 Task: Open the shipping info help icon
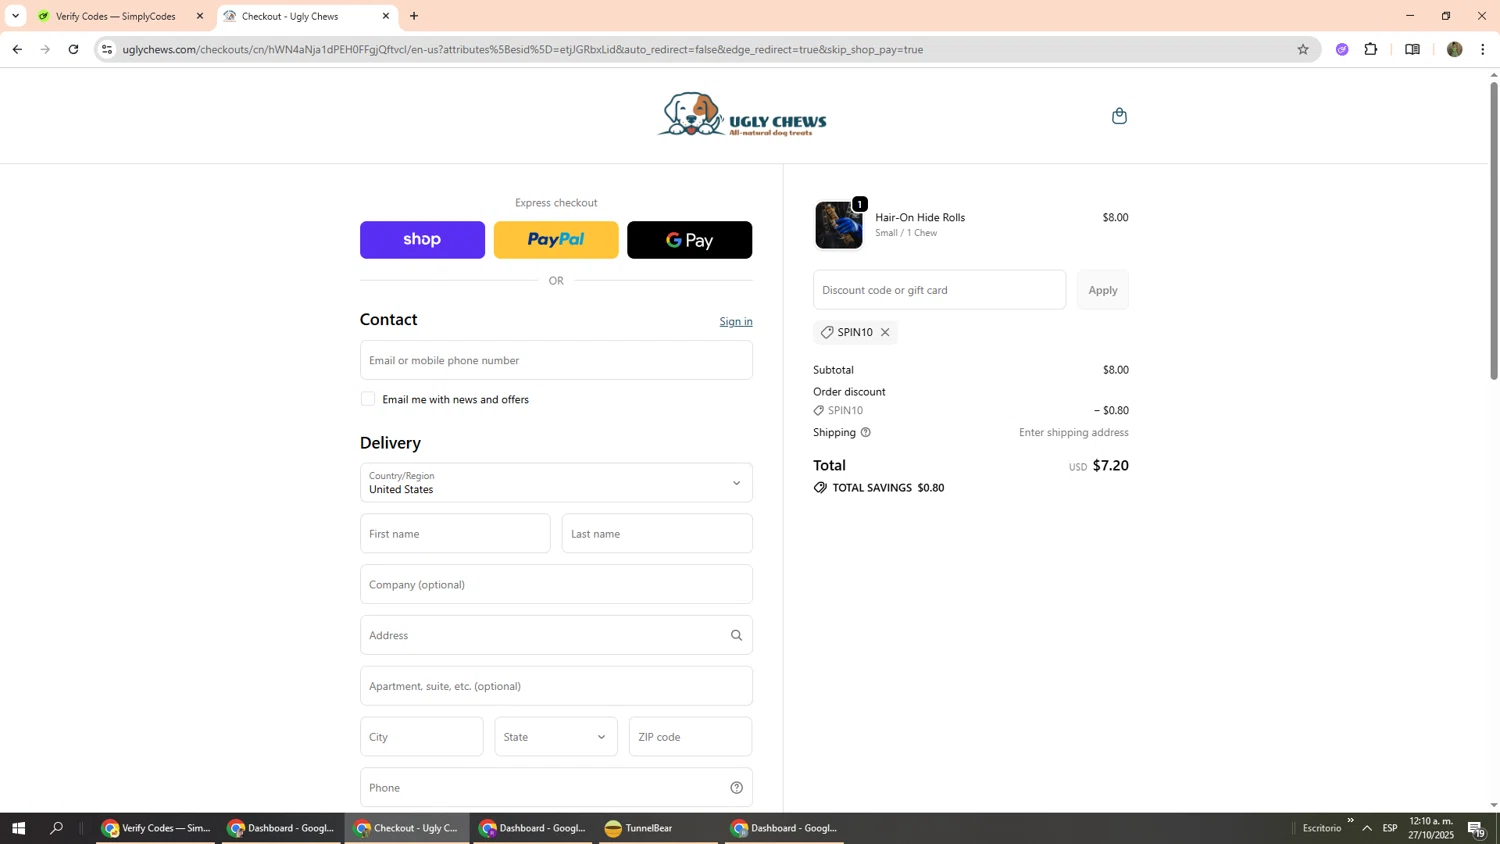click(x=866, y=432)
